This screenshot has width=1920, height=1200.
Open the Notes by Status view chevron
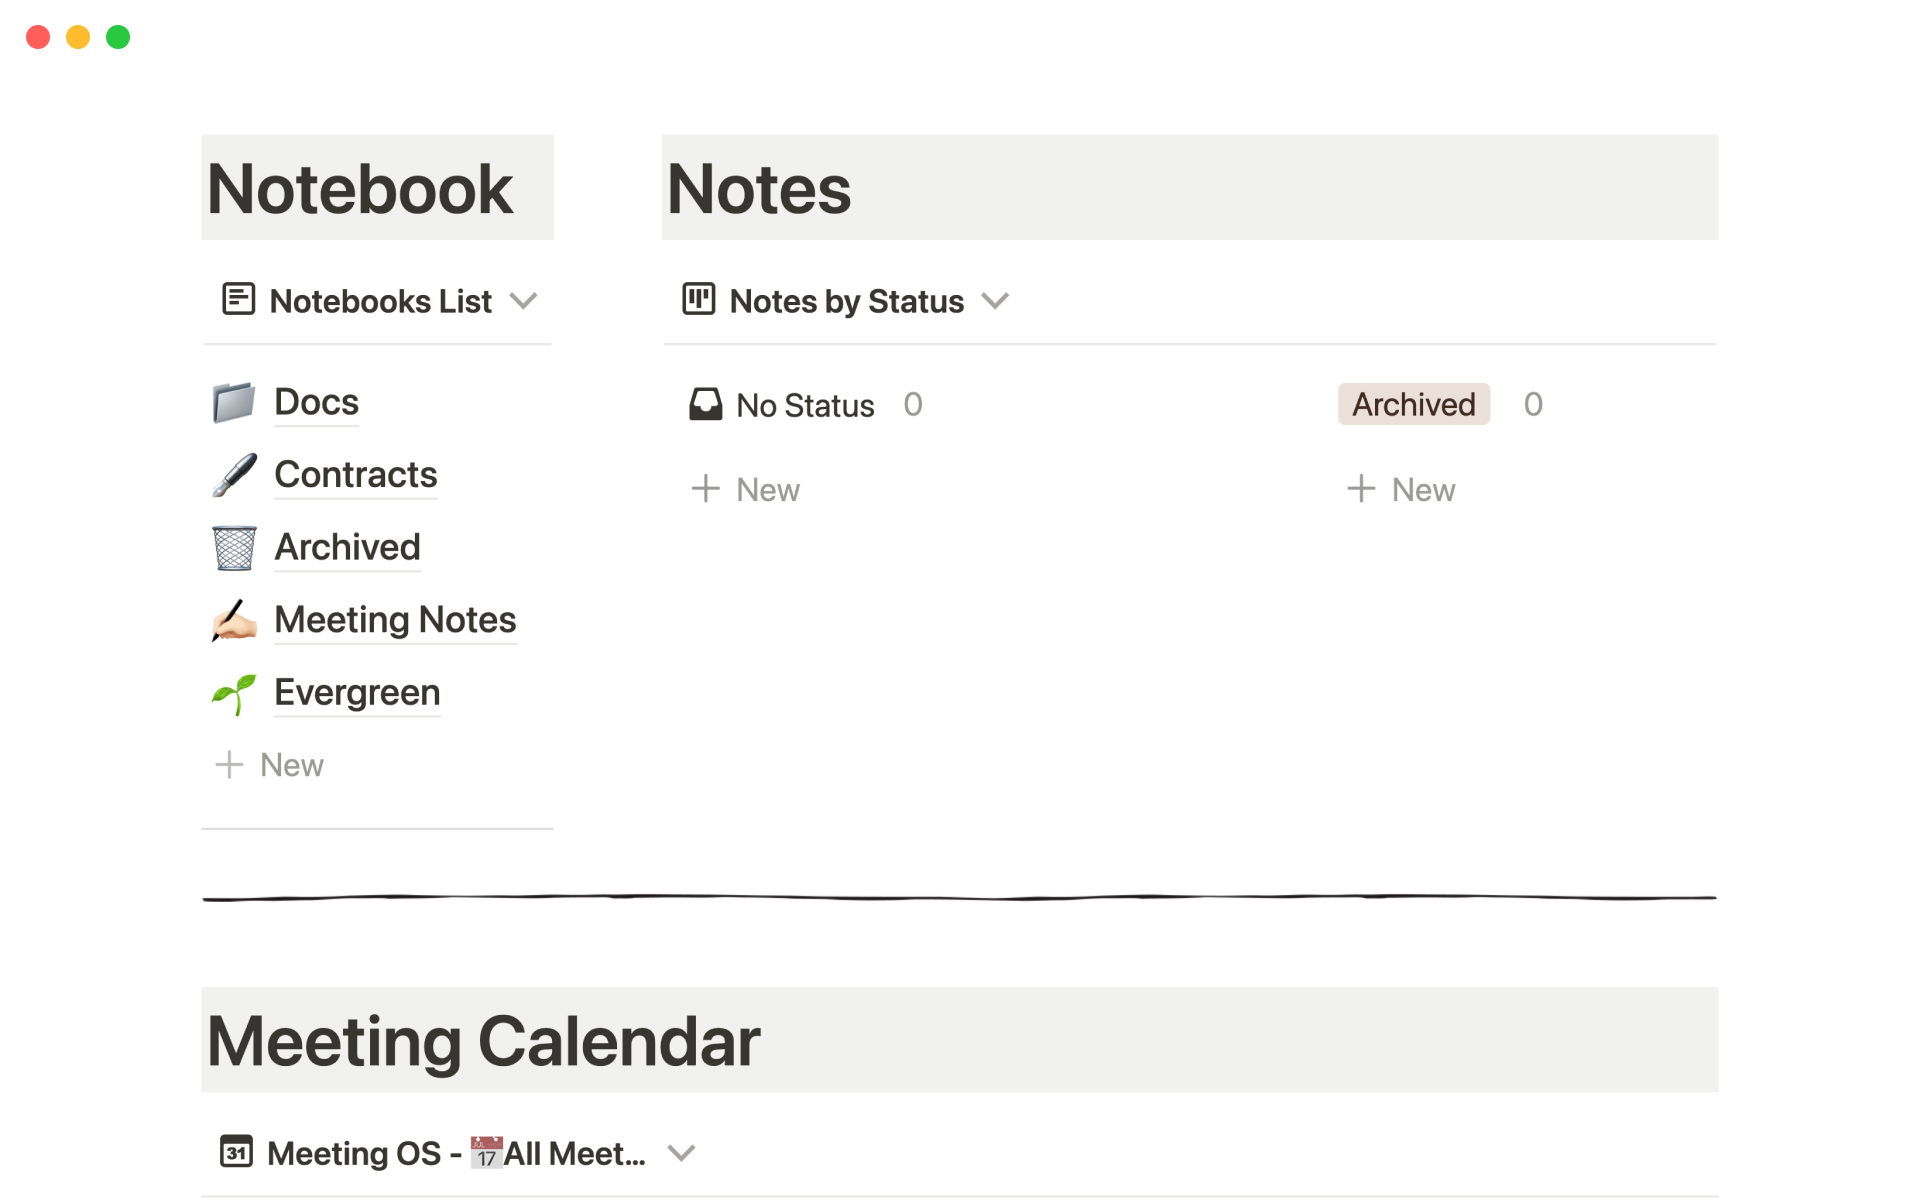(x=995, y=300)
